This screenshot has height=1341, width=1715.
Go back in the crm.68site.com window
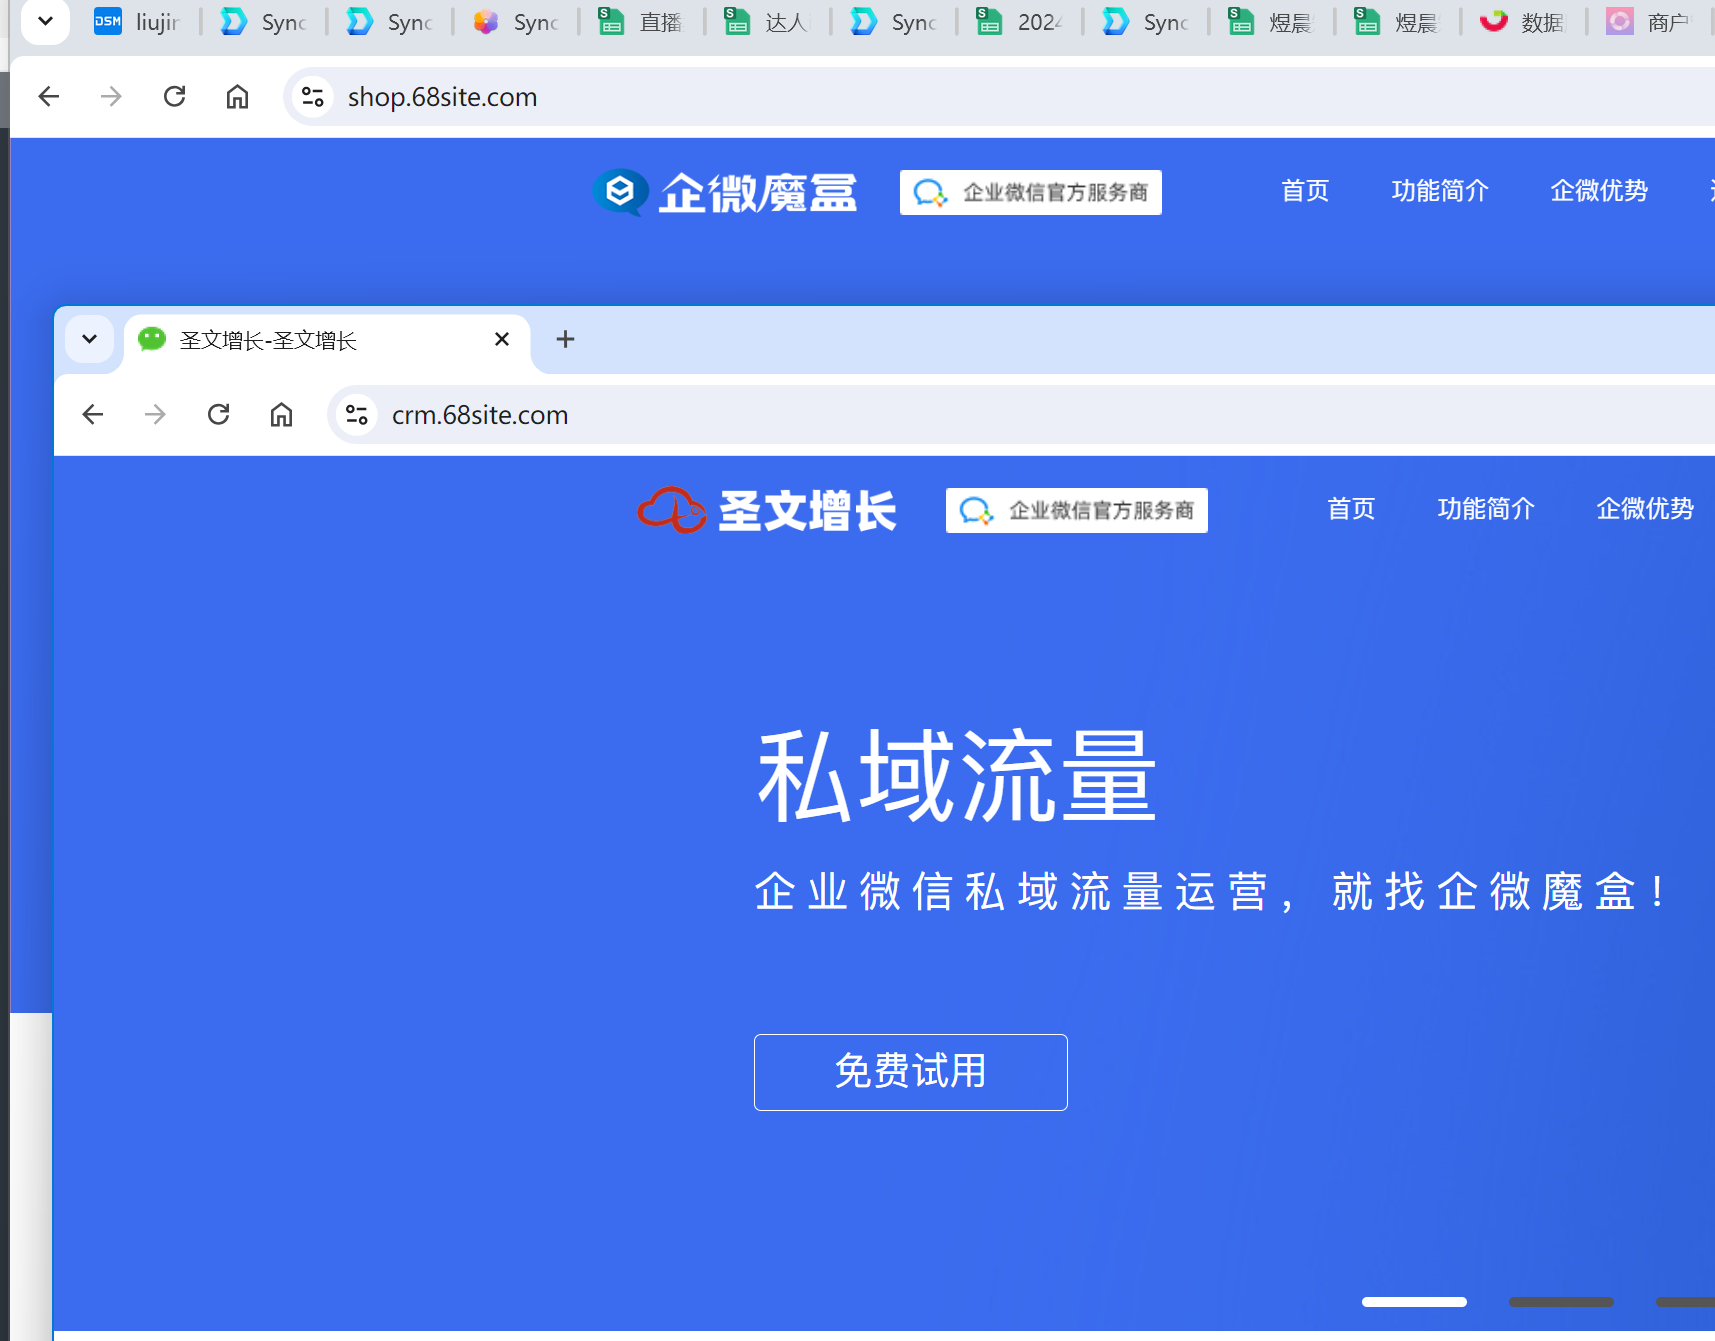point(92,414)
